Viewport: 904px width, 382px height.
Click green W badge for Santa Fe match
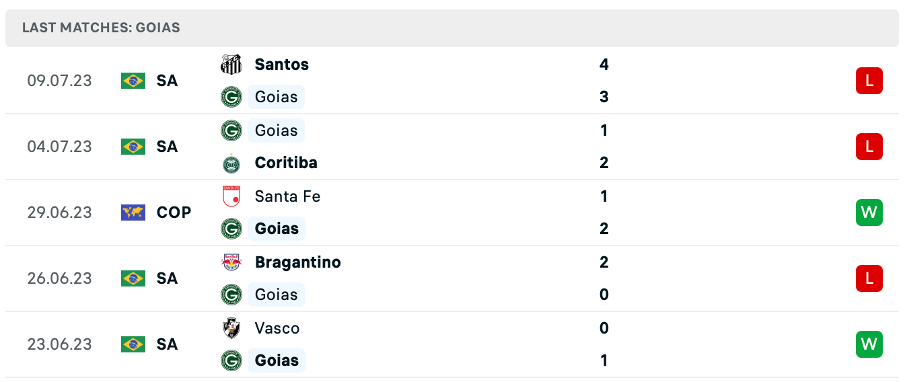[869, 213]
